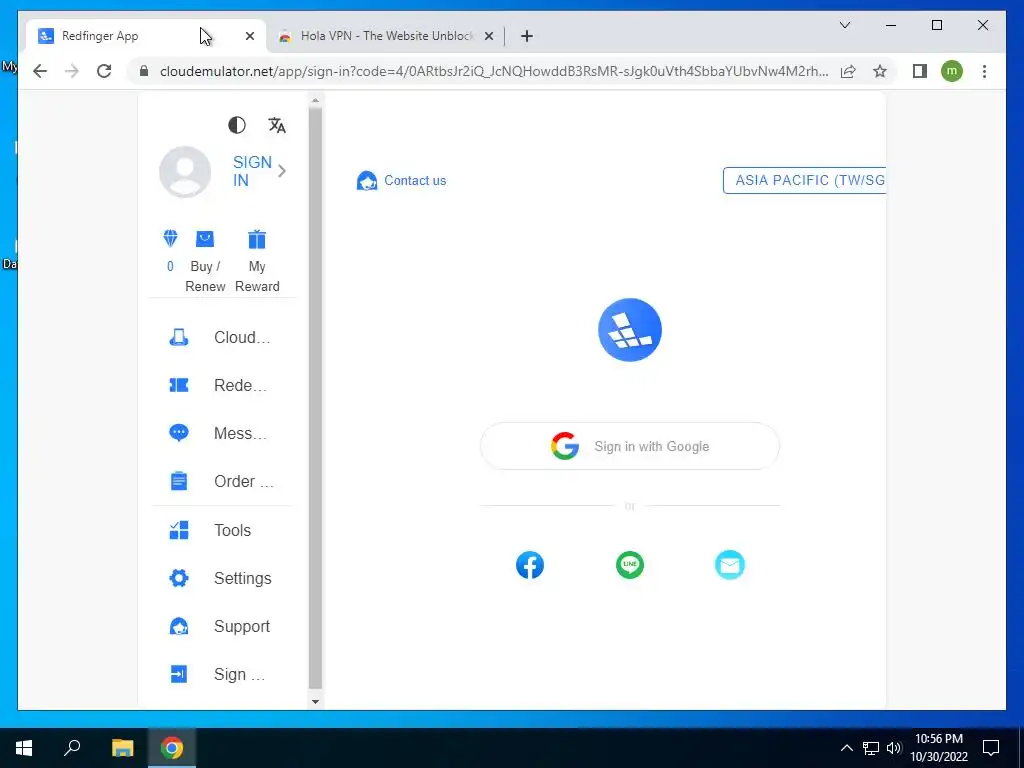
Task: Open the tab search dropdown arrow
Action: (x=844, y=25)
